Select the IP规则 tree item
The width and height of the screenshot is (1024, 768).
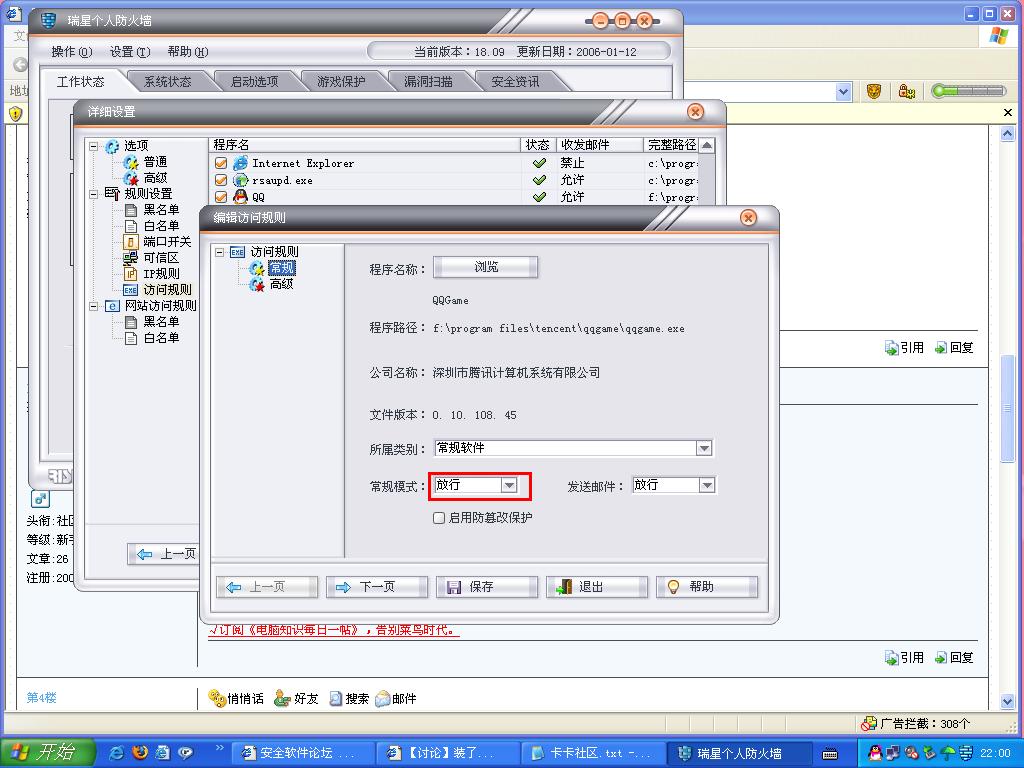[161, 274]
